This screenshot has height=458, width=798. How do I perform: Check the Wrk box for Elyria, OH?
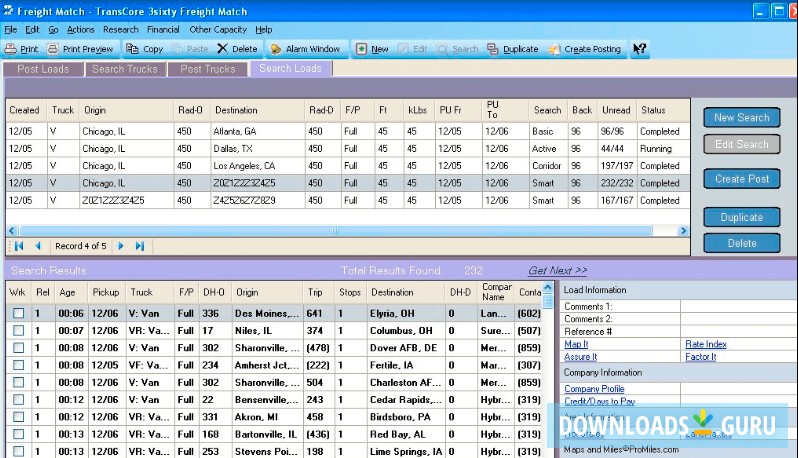(18, 313)
